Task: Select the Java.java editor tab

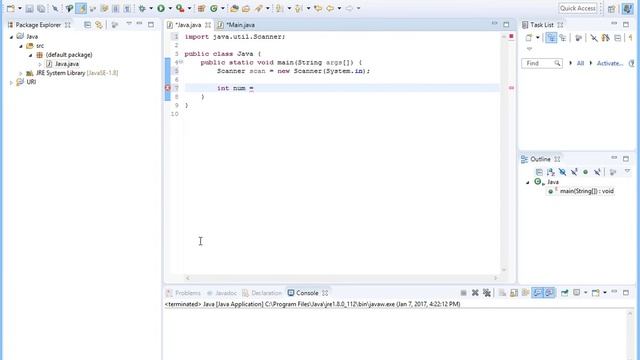Action: click(x=189, y=25)
